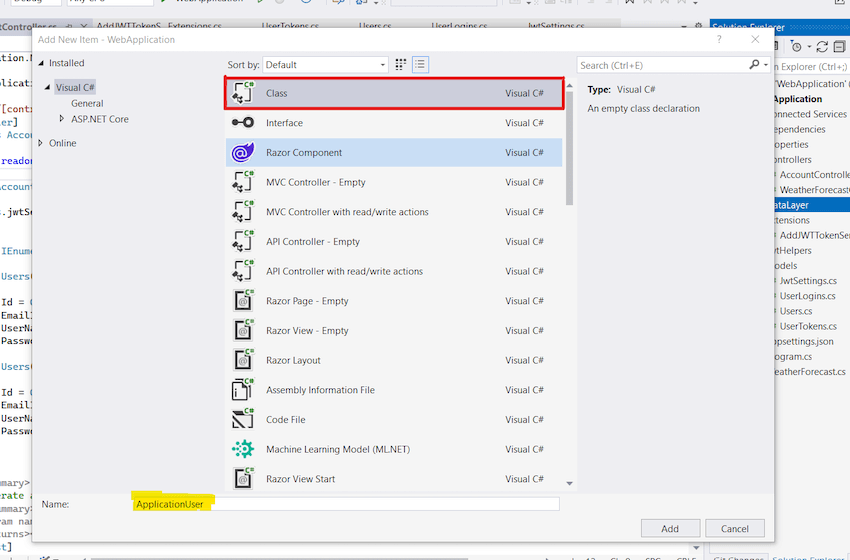Open the Sort by Default dropdown
The height and width of the screenshot is (560, 850).
click(x=325, y=65)
